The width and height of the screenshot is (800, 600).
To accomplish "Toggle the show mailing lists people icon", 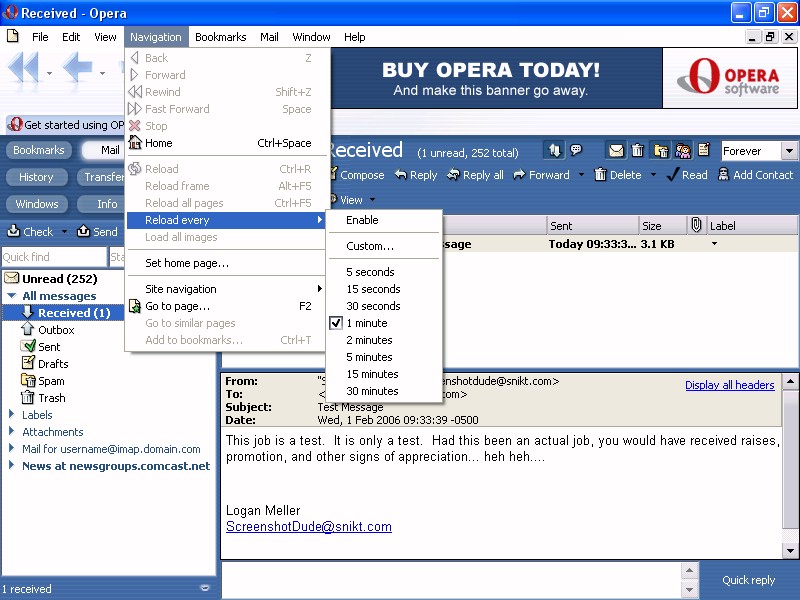I will [683, 151].
